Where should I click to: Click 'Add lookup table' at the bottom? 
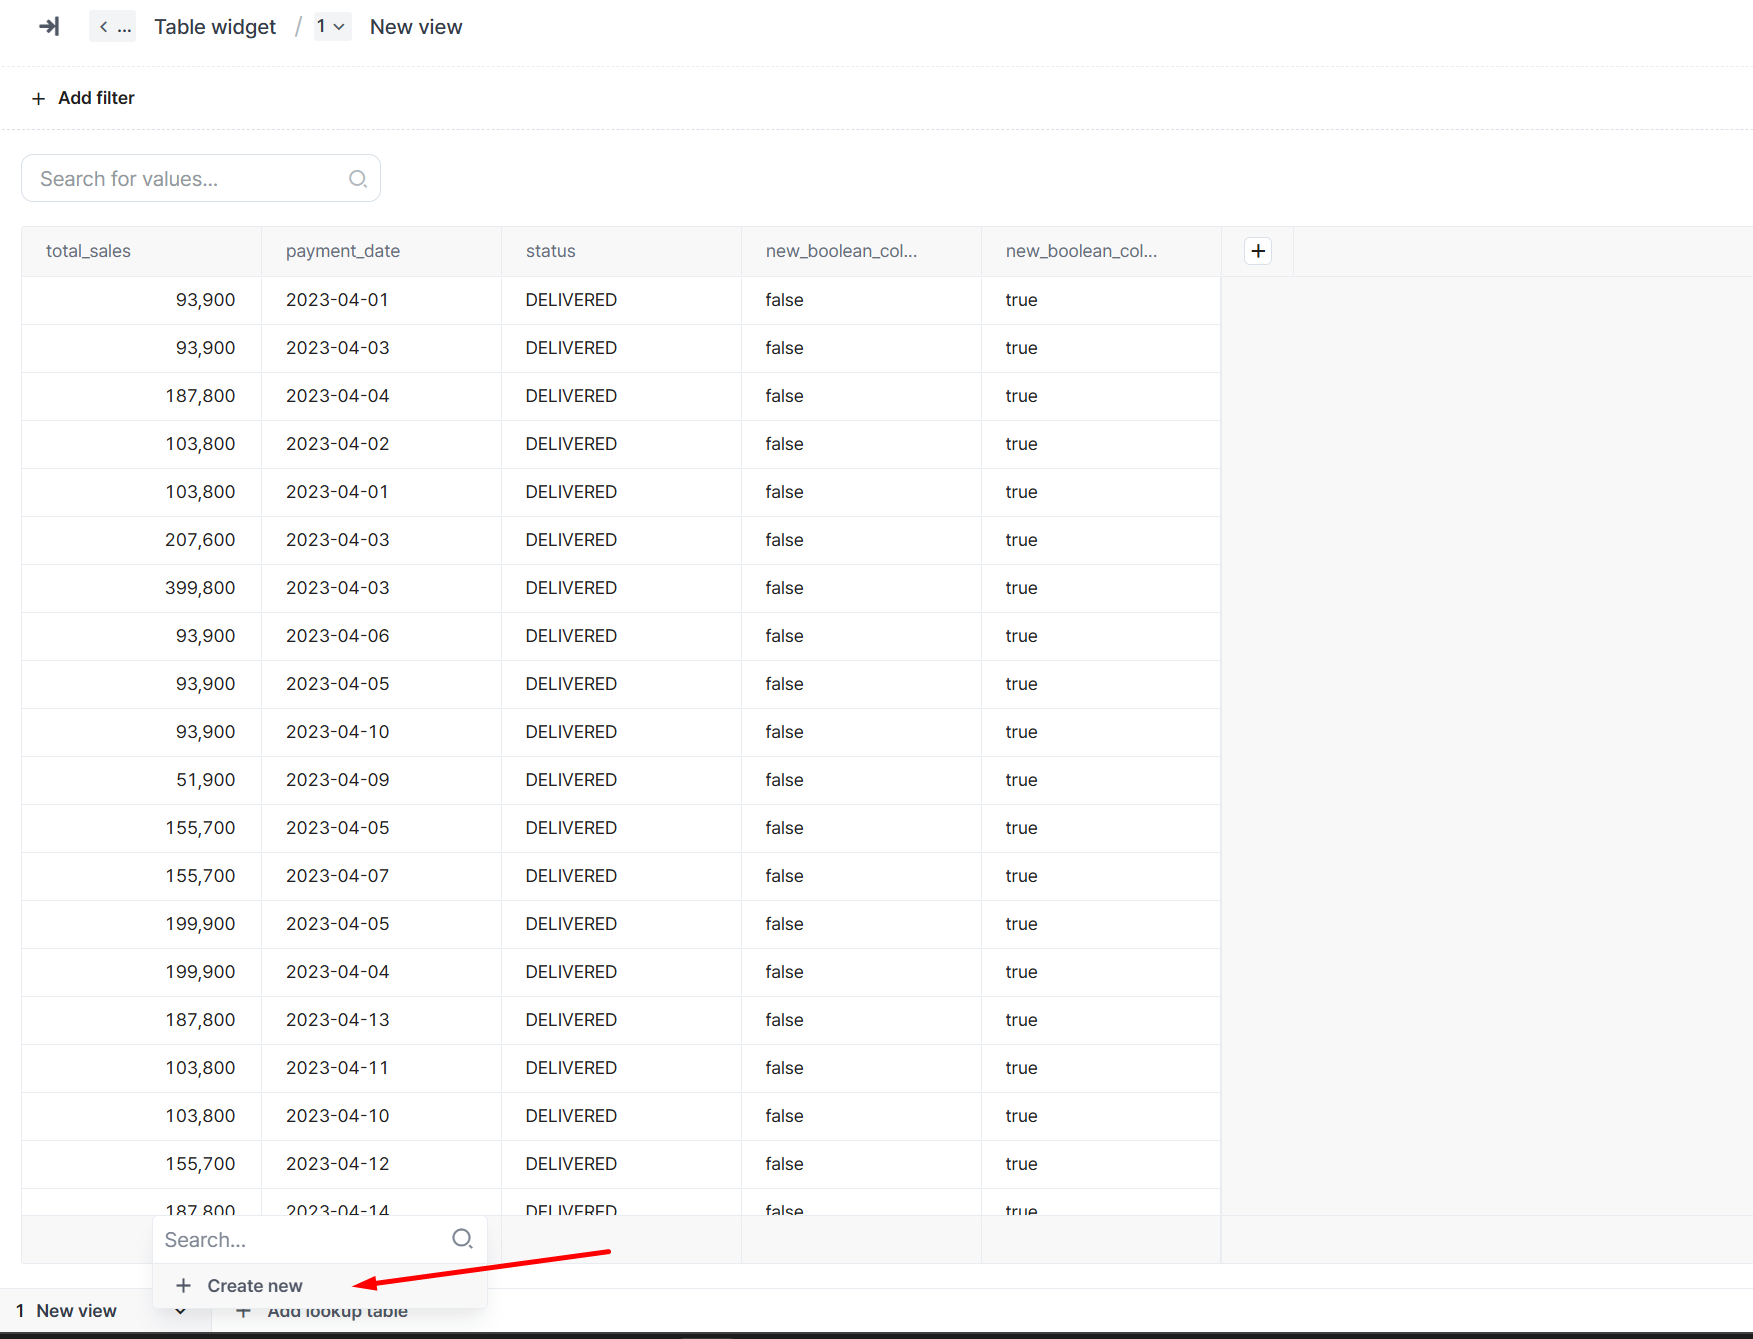tap(336, 1314)
